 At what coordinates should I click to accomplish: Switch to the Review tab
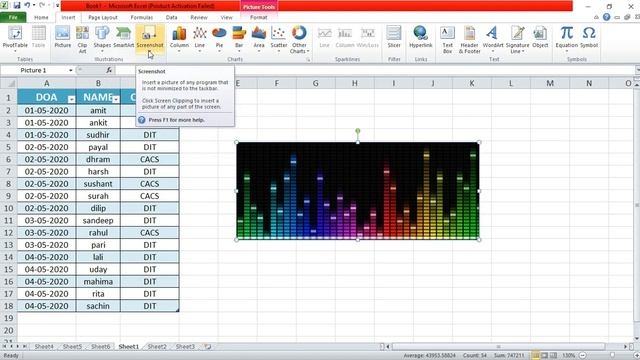[199, 18]
